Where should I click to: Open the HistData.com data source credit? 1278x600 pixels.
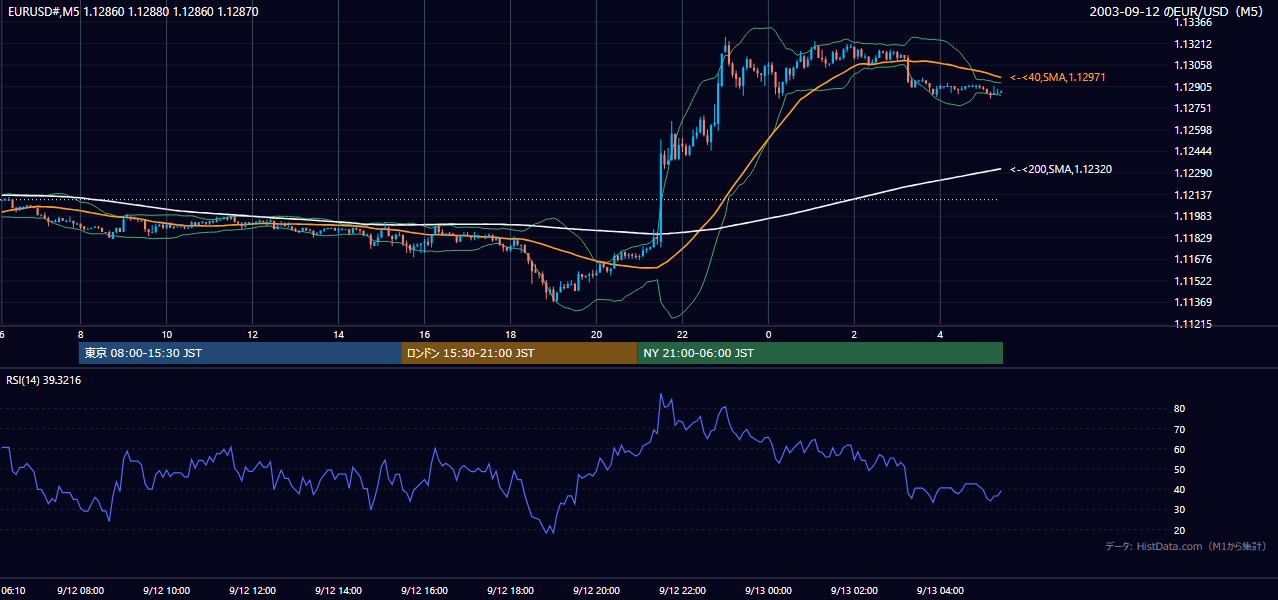click(x=1185, y=546)
